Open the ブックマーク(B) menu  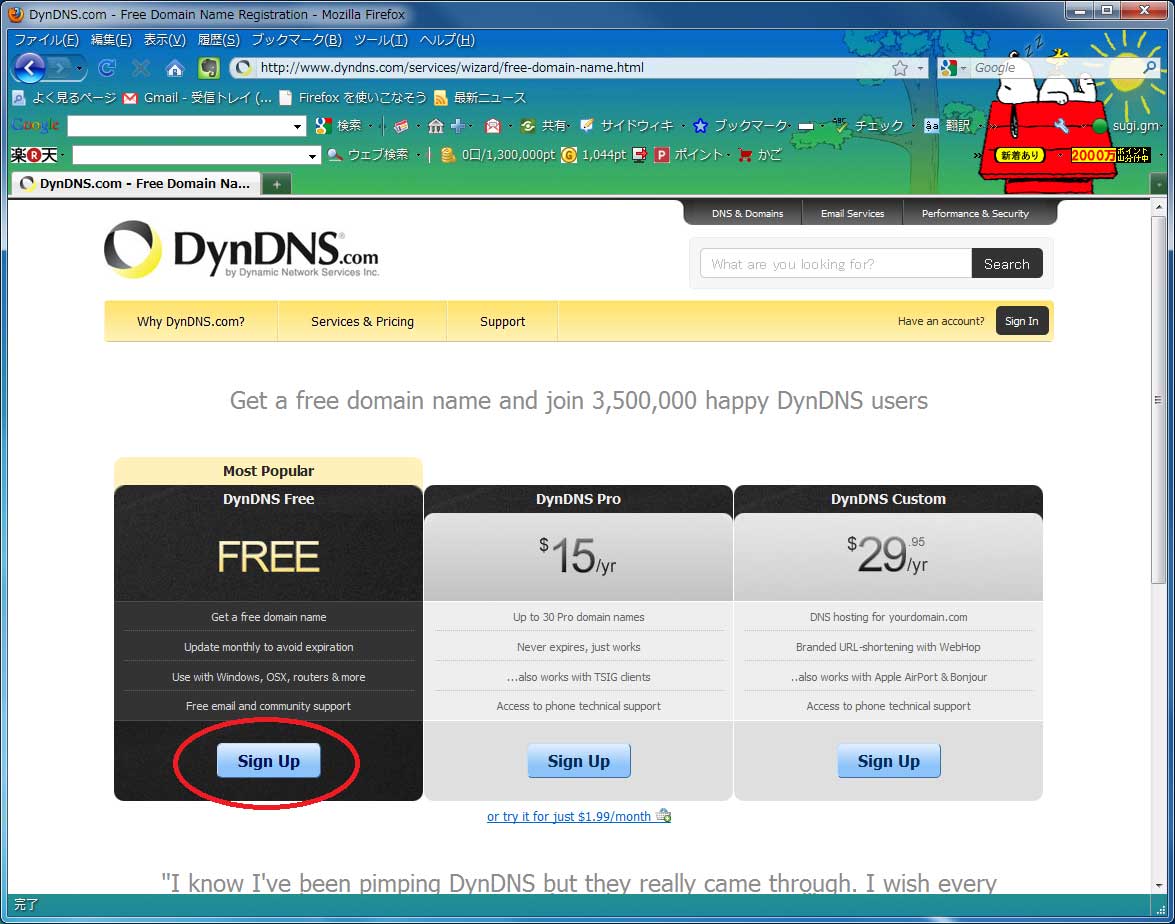point(296,40)
